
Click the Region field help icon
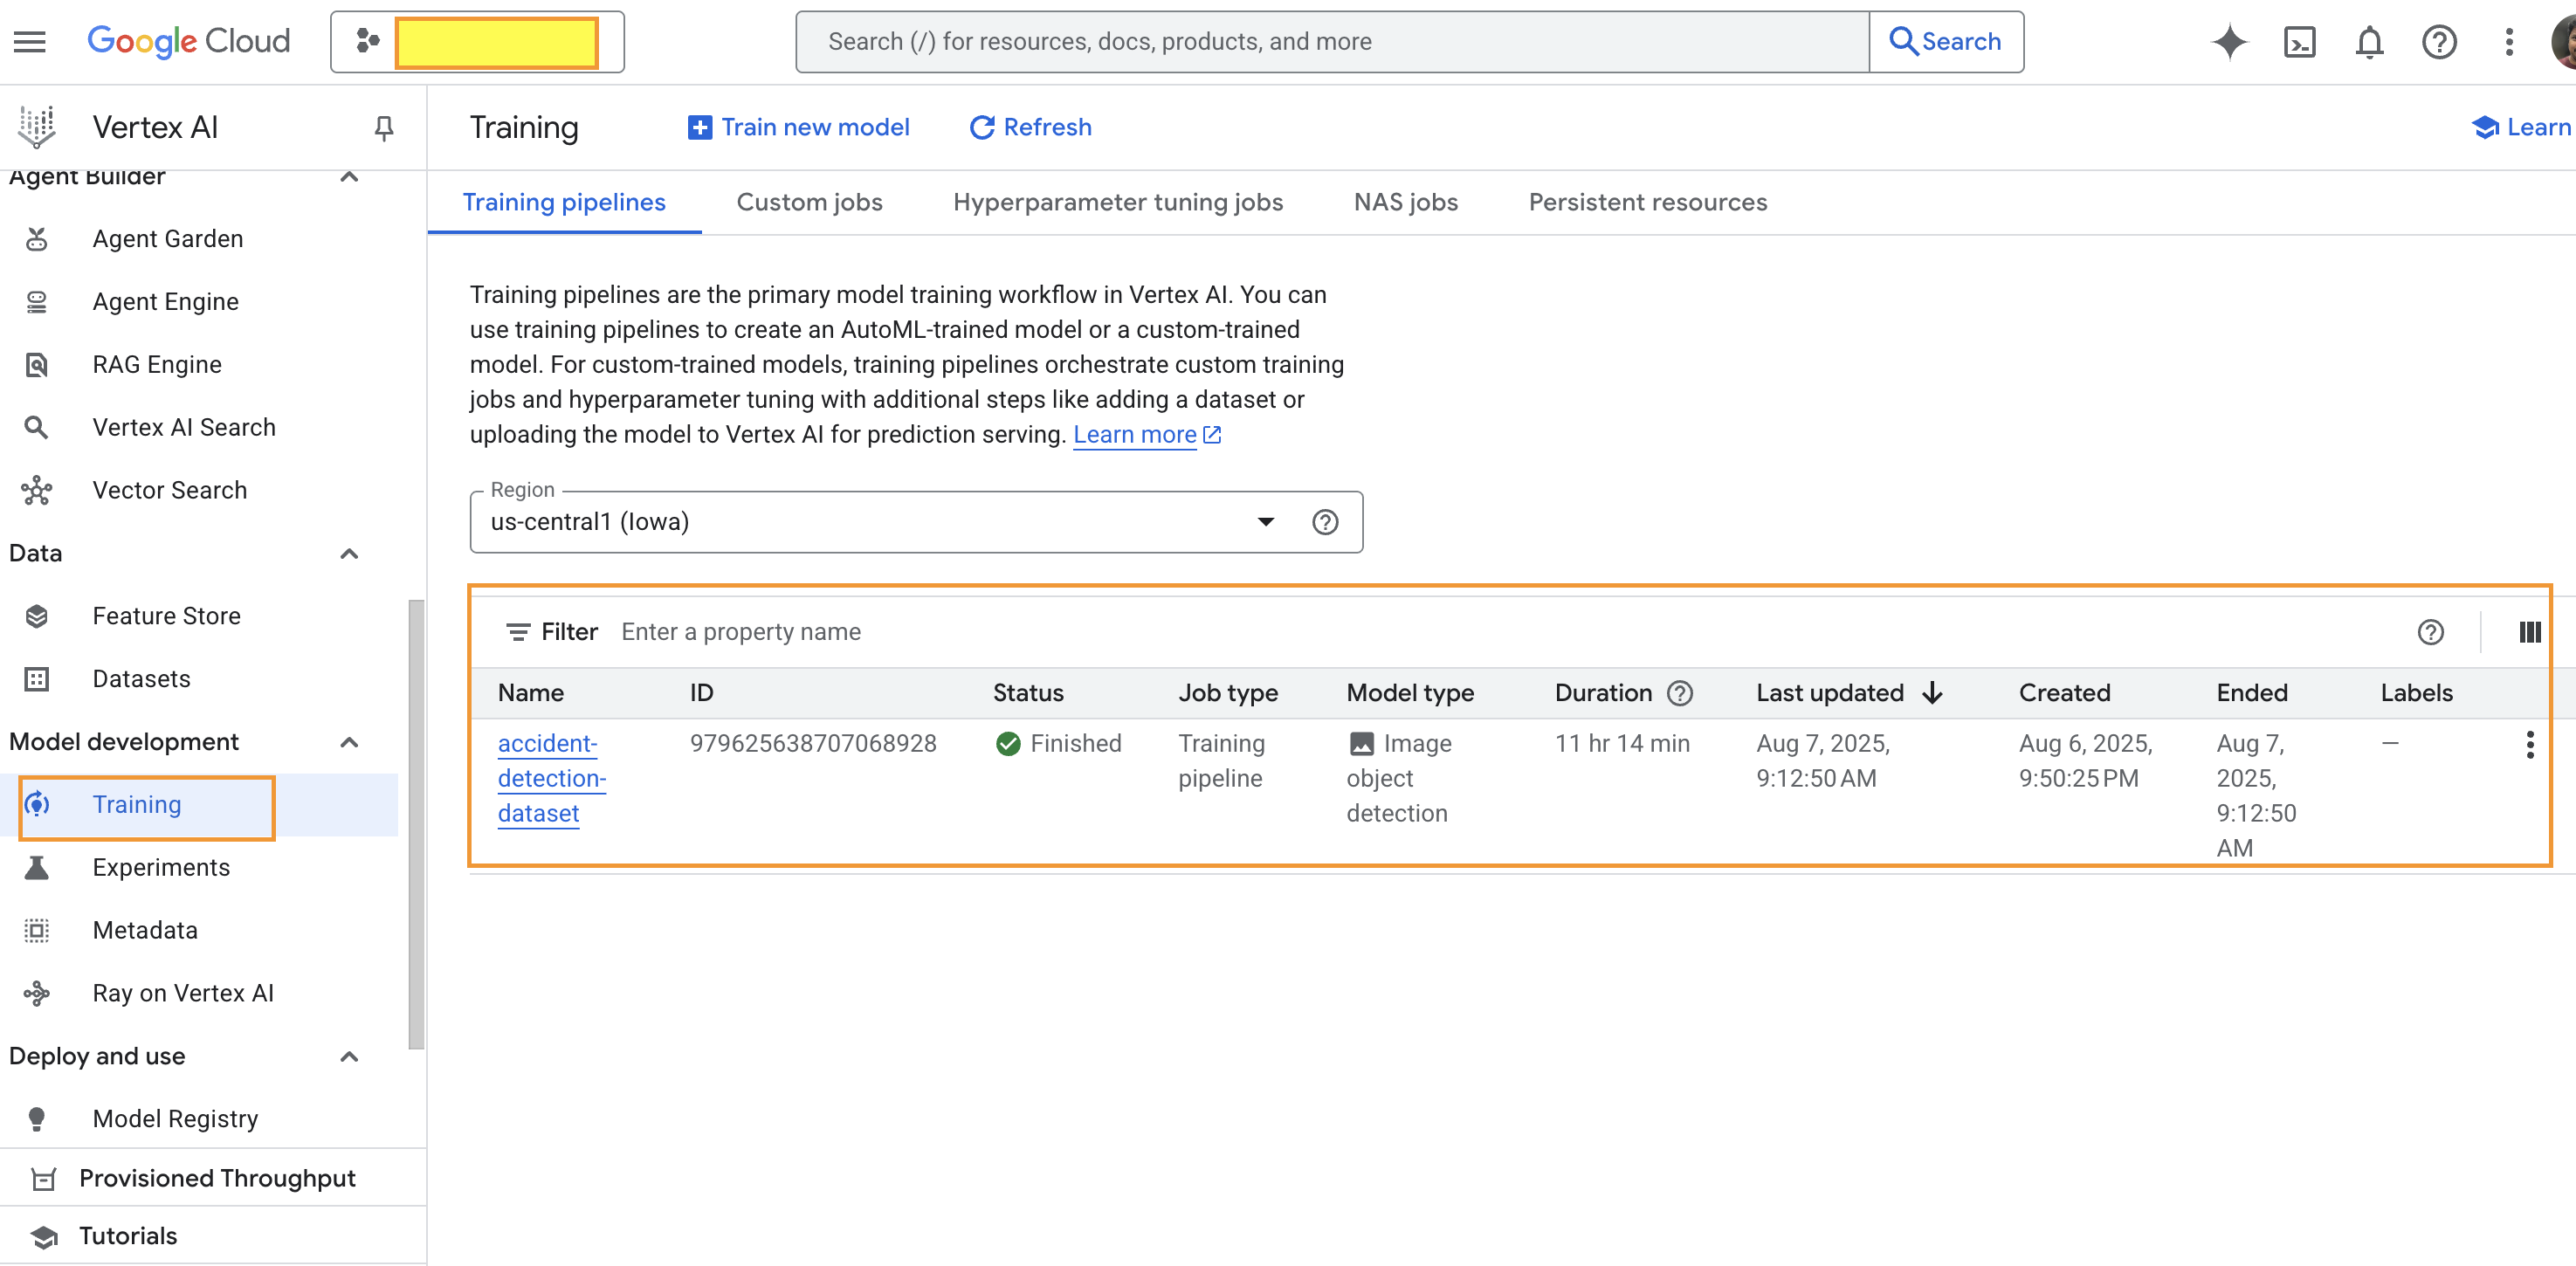tap(1325, 522)
